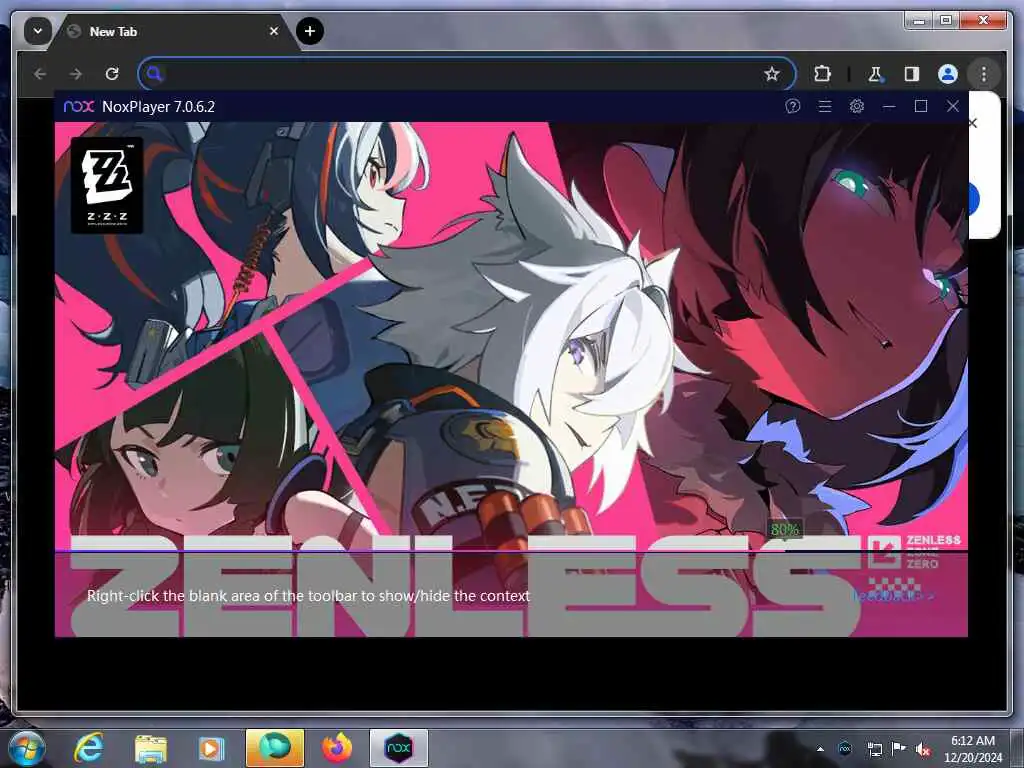Open Chrome extensions puzzle icon
This screenshot has height=768, width=1024.
[822, 74]
